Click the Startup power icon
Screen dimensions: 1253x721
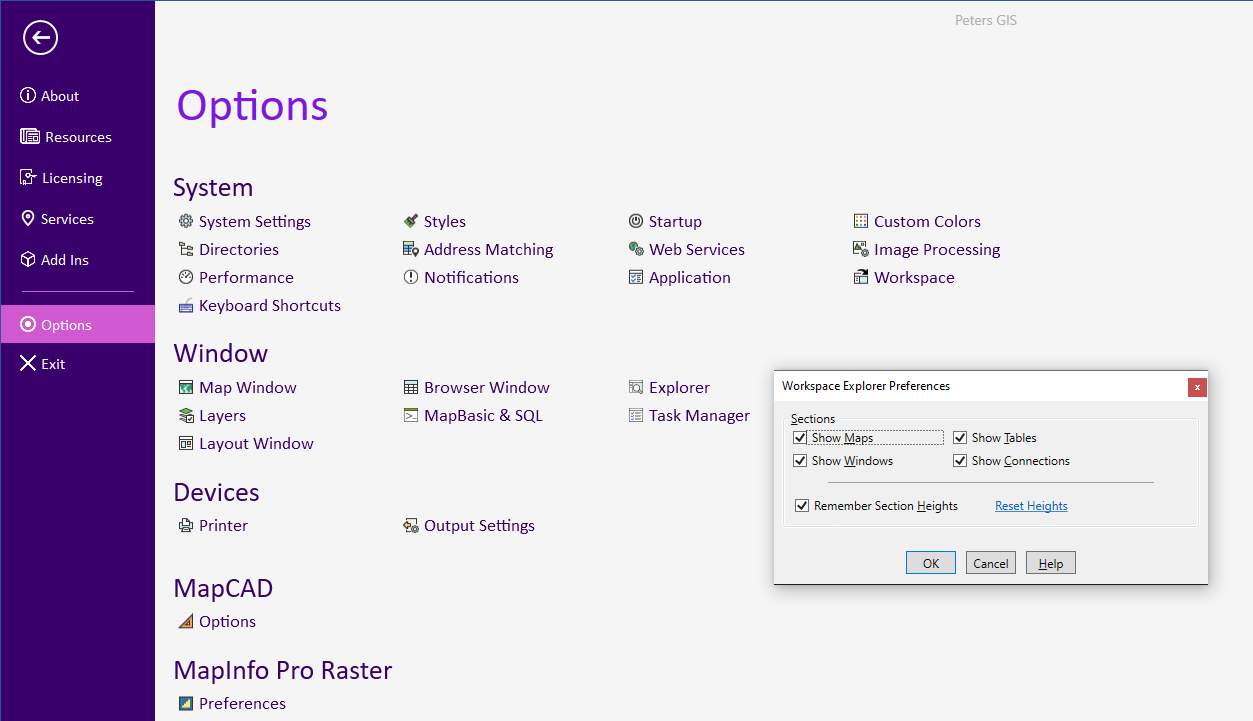click(636, 221)
